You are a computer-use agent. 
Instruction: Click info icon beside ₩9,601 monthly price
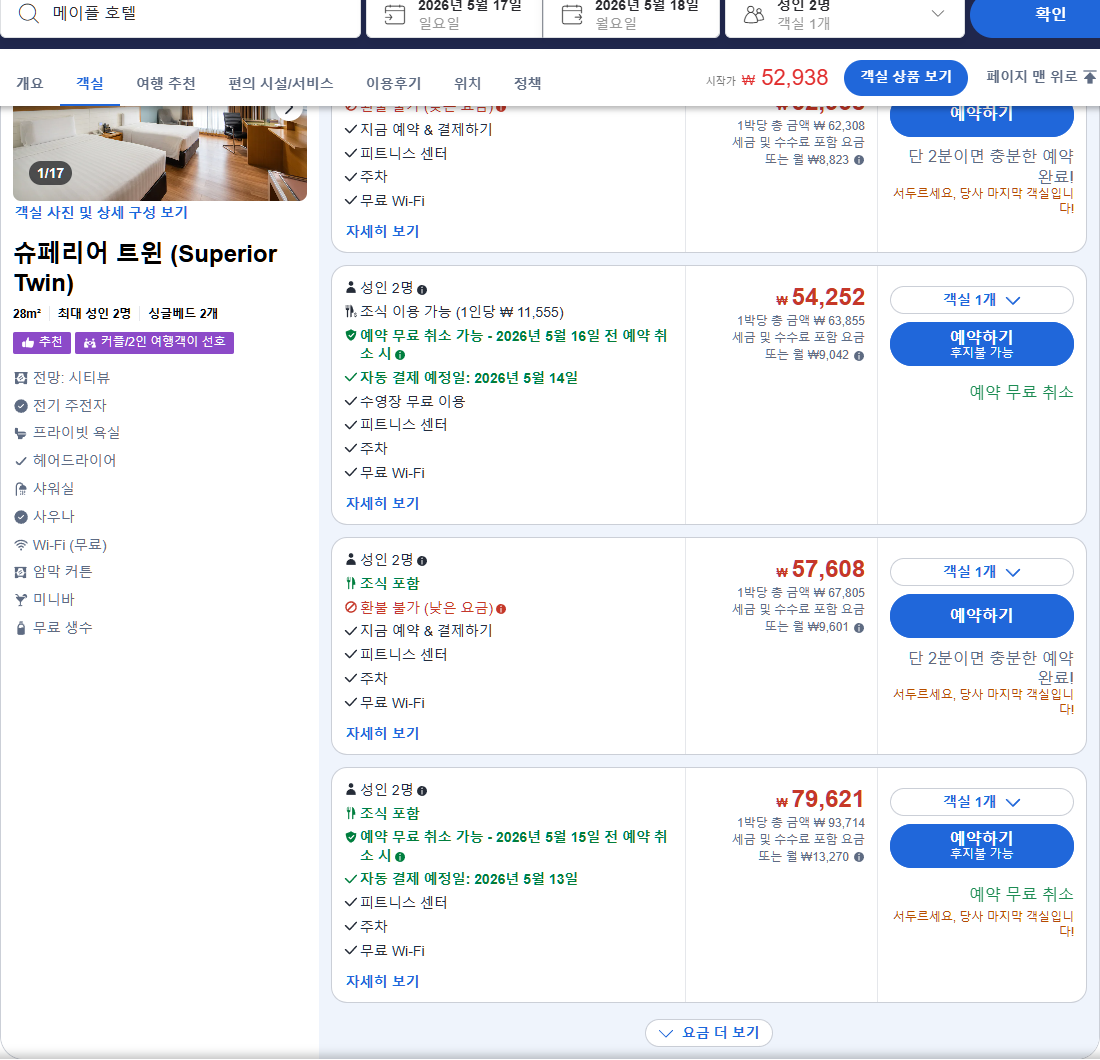coord(859,628)
